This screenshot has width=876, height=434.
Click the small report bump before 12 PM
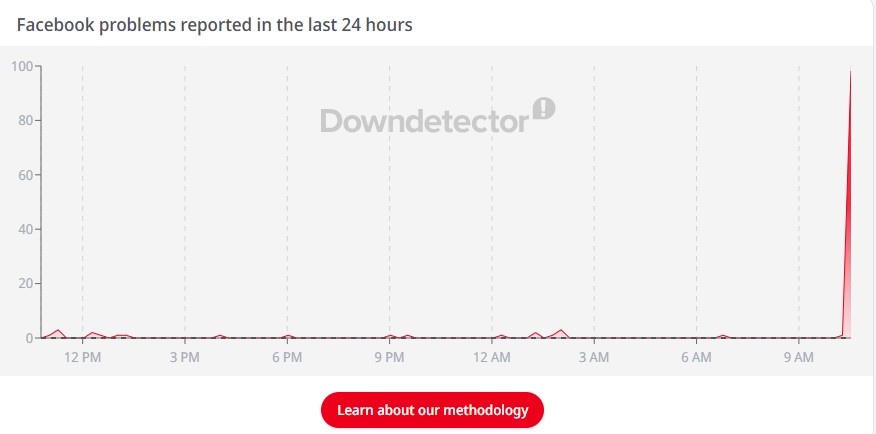click(58, 333)
